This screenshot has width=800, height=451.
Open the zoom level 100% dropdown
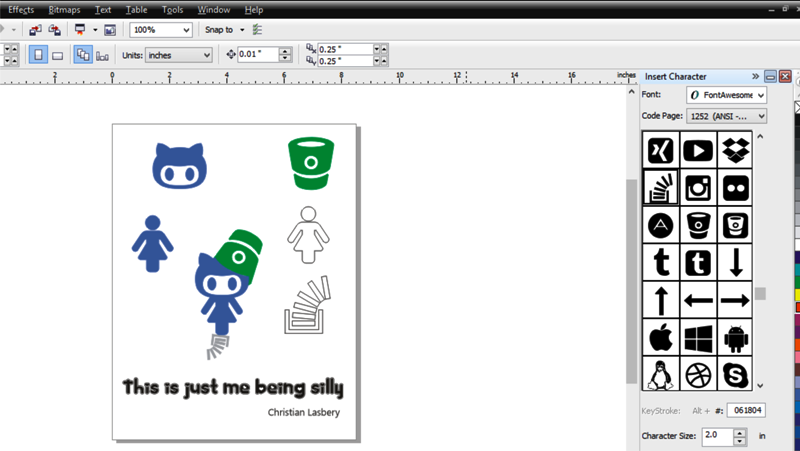pyautogui.click(x=186, y=30)
